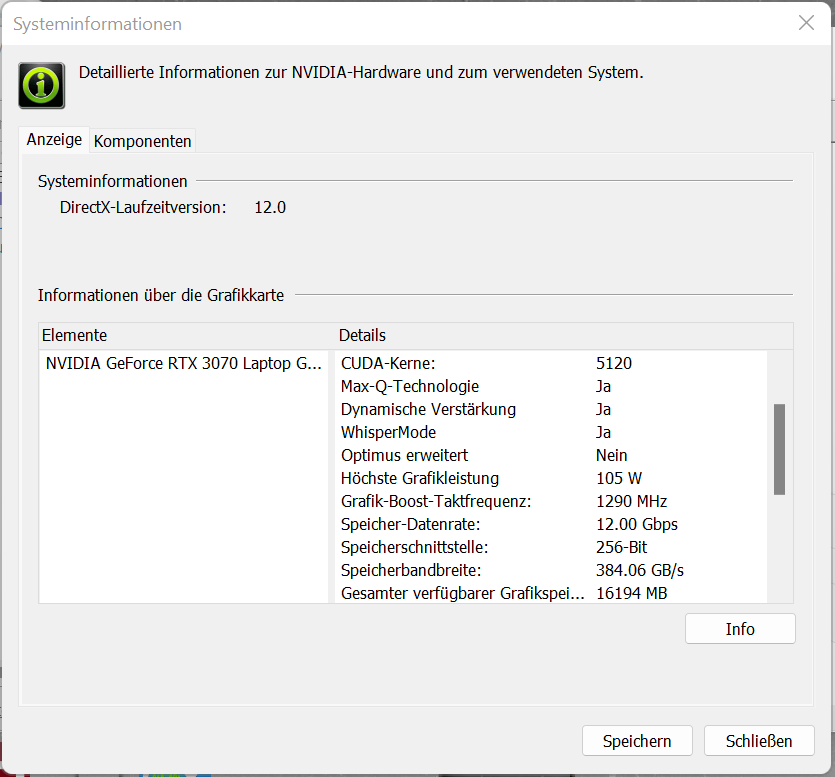
Task: Select the Max-Q-Technologie row
Action: click(x=551, y=386)
